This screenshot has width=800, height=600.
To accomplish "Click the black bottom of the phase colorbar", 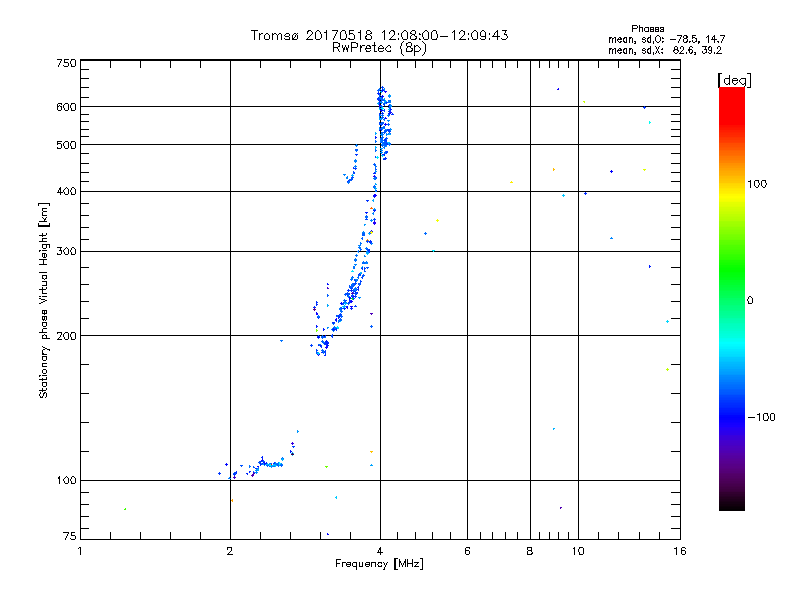I will [x=732, y=503].
